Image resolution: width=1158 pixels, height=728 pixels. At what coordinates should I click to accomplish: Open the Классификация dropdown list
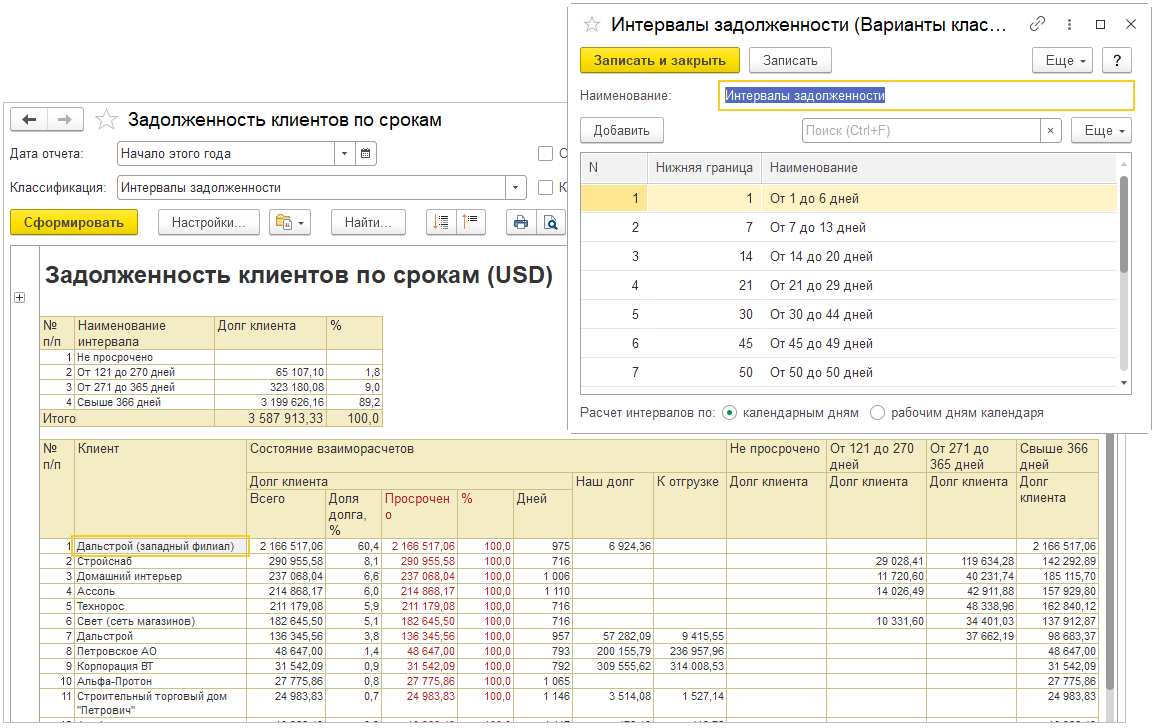click(516, 187)
